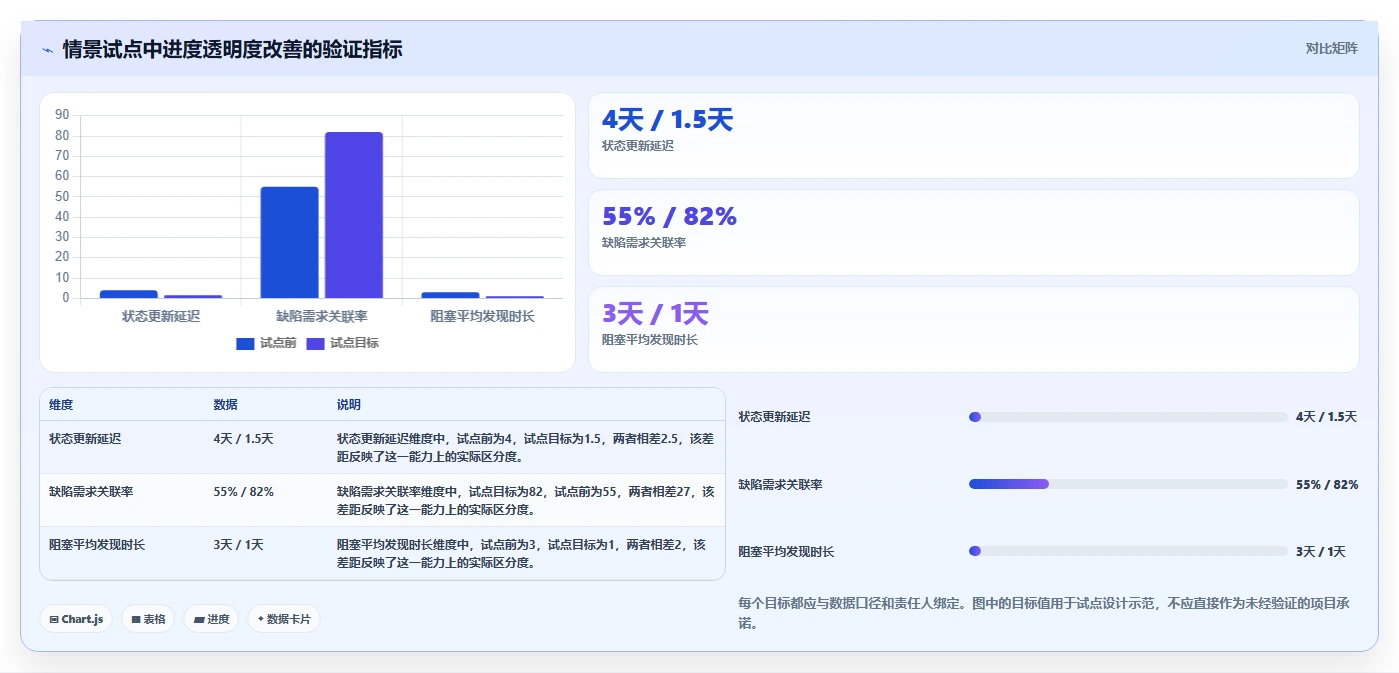The image size is (1399, 673).
Task: Open the 3天 / 1天 large card value
Action: click(655, 314)
